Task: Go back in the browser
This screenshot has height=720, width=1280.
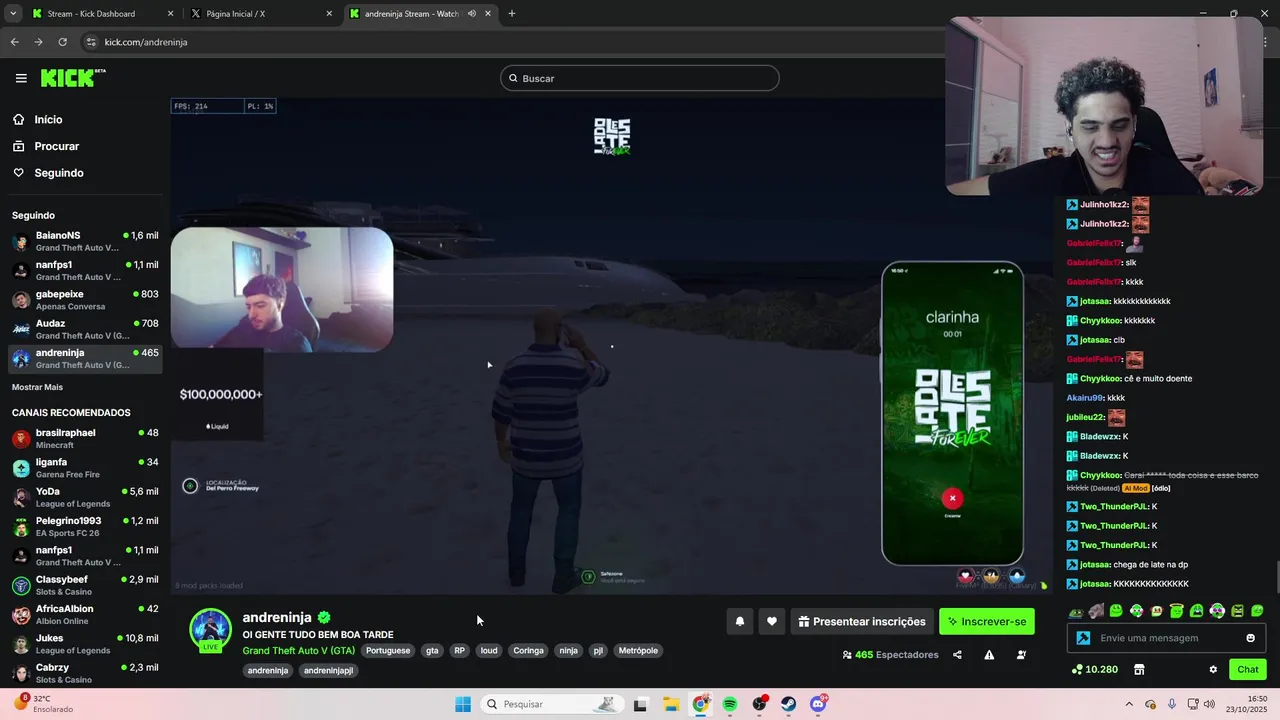Action: [15, 42]
